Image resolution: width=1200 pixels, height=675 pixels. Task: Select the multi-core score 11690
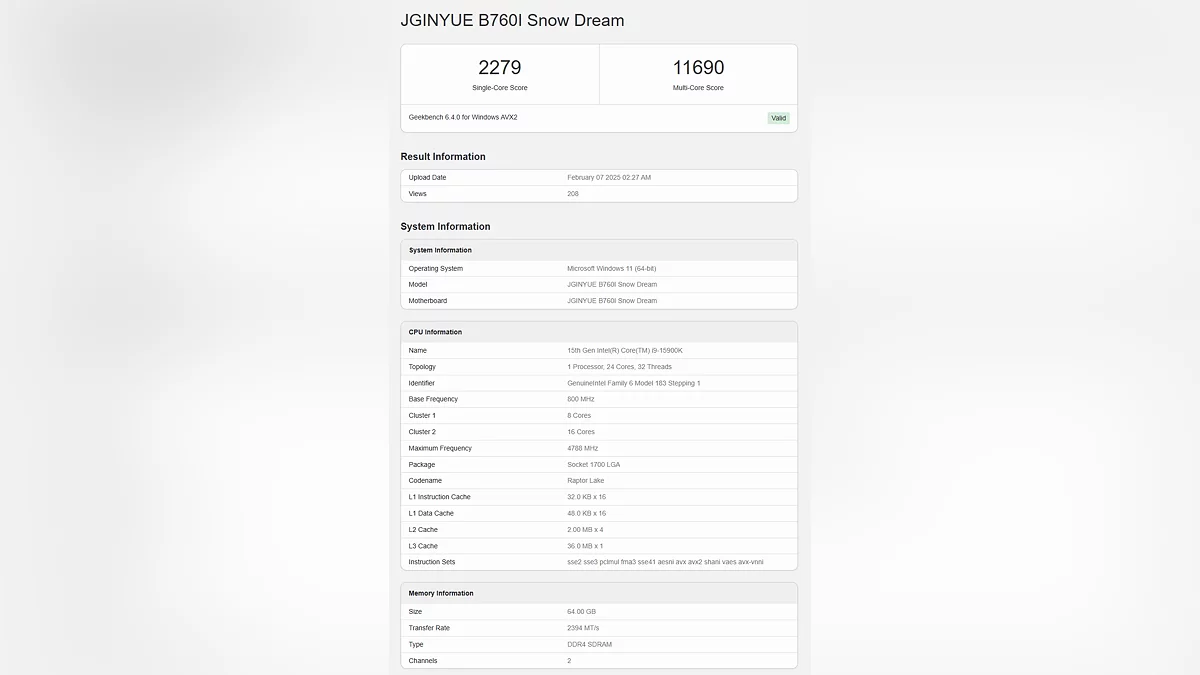(x=698, y=67)
